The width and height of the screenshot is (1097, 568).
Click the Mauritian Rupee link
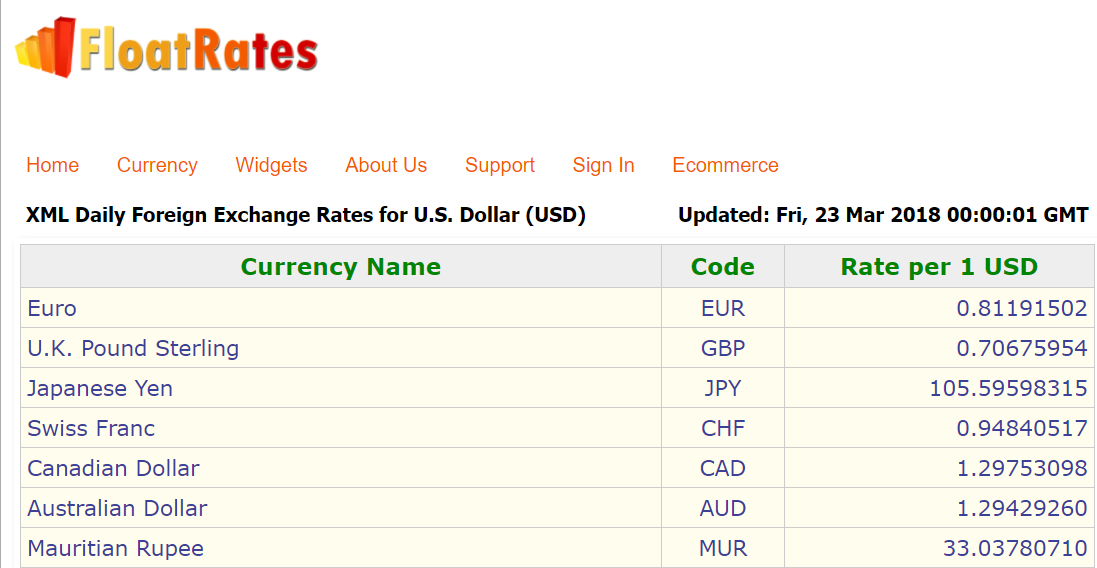(115, 548)
